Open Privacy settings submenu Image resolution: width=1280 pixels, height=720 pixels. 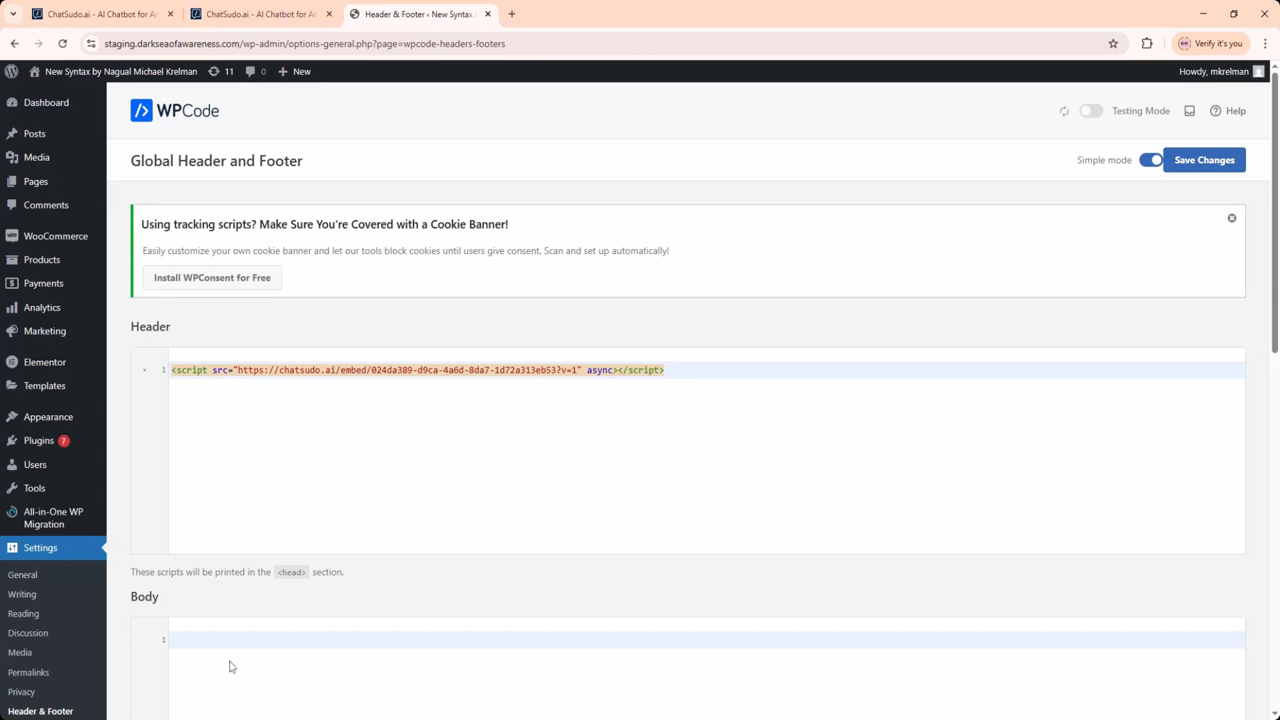pyautogui.click(x=21, y=692)
